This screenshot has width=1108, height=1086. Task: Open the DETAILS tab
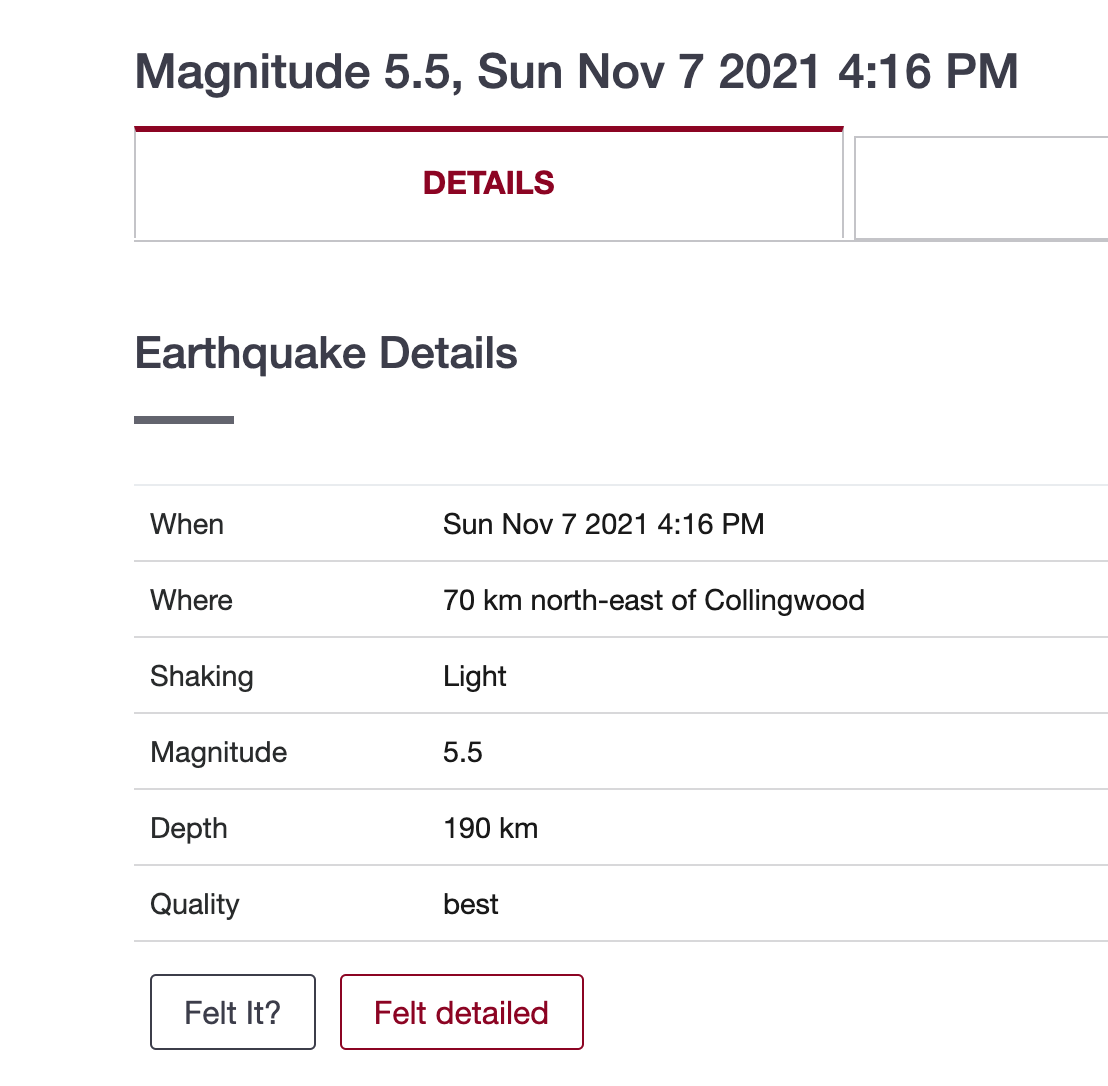(488, 183)
